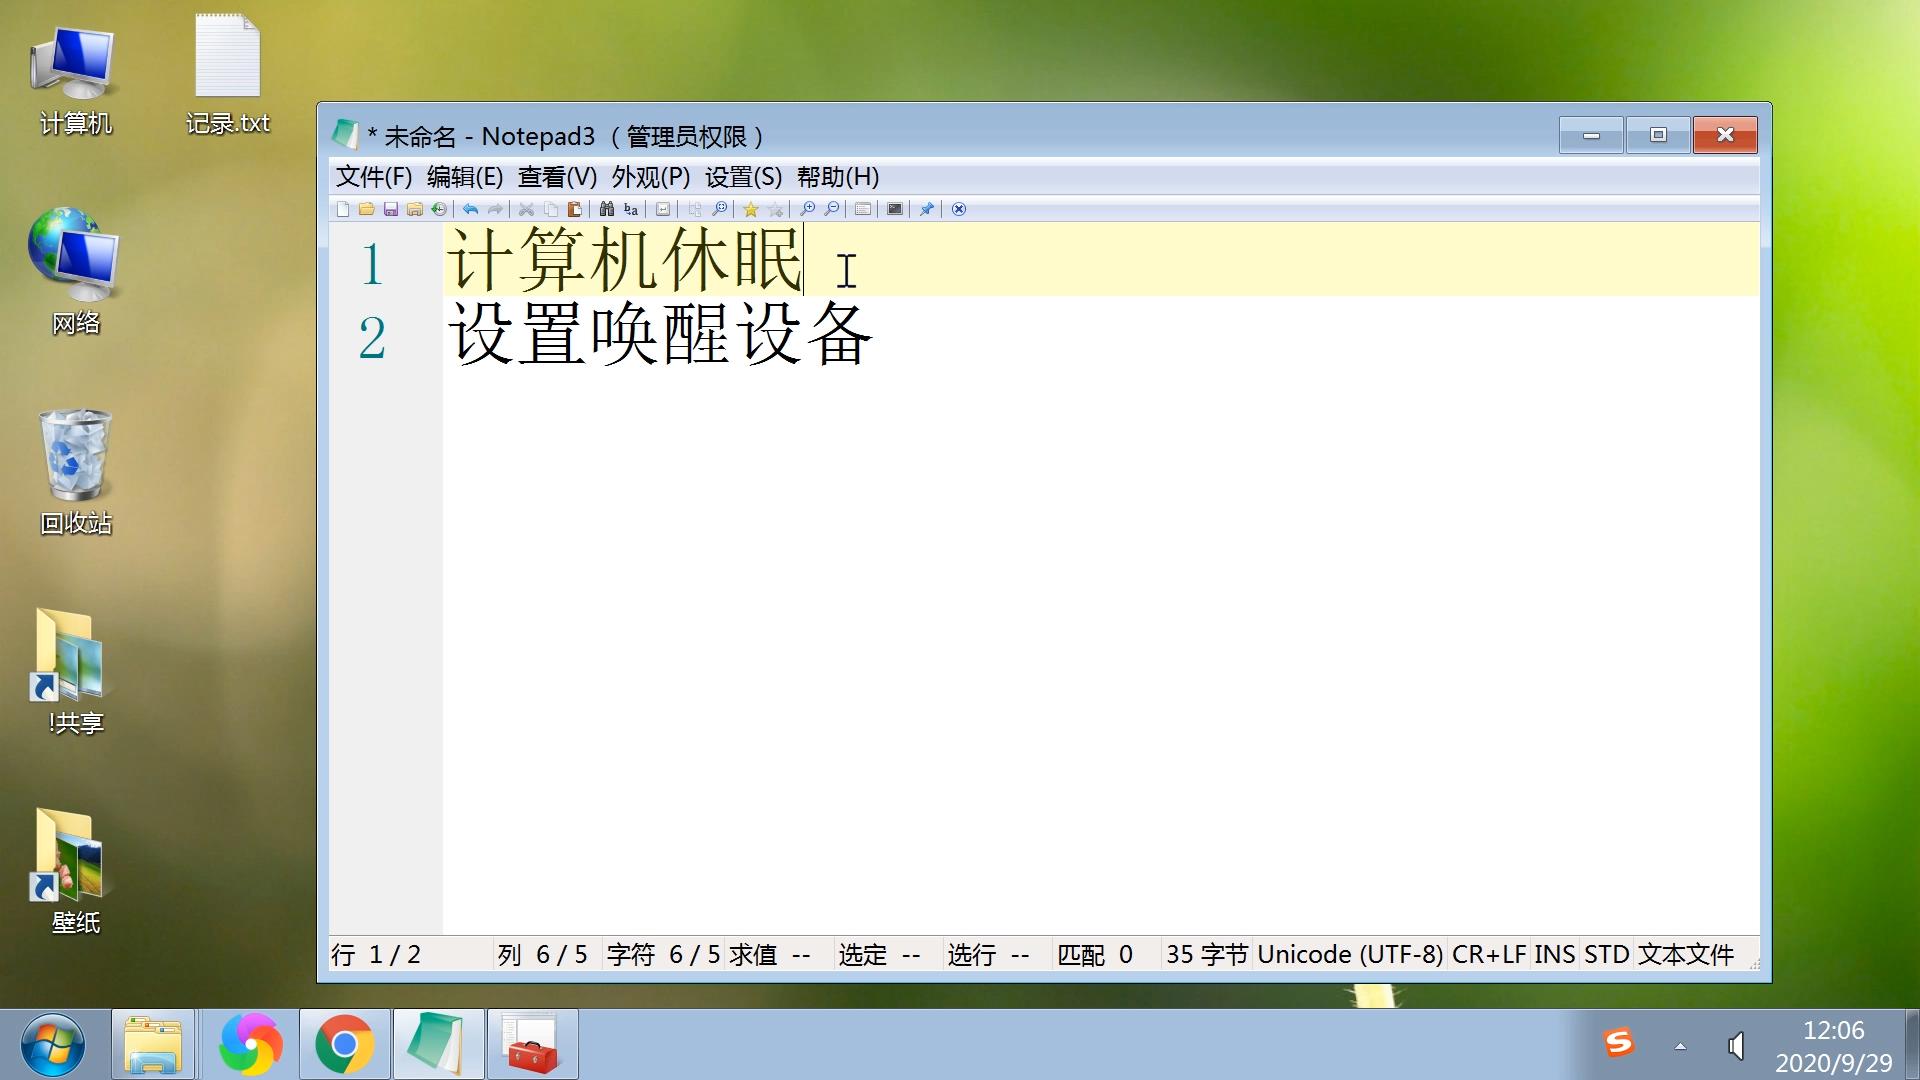This screenshot has width=1920, height=1080.
Task: Create a new document from the toolbar
Action: 343,209
